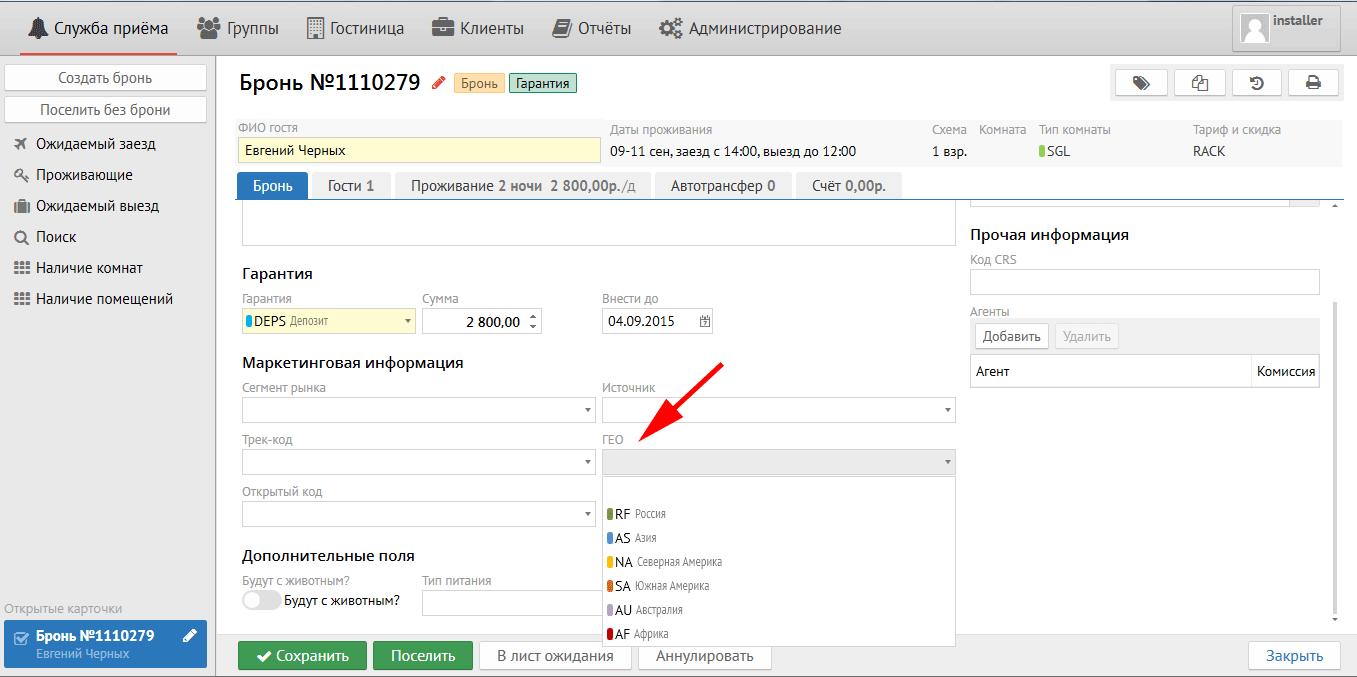Click the installer user avatar

(1254, 28)
